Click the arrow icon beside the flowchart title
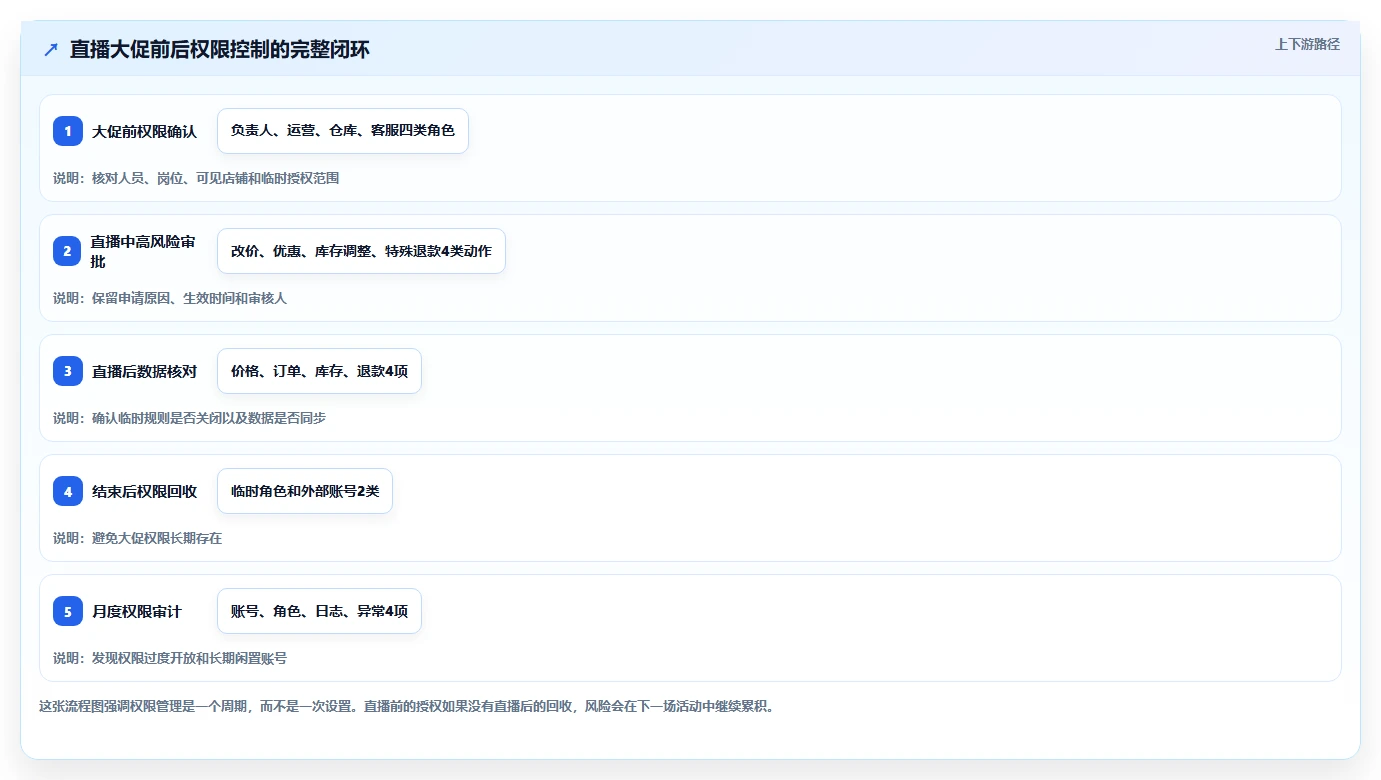Screen dimensions: 1381x780 point(51,49)
